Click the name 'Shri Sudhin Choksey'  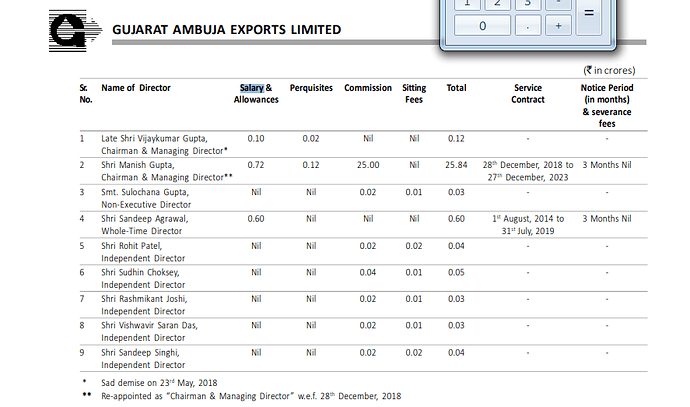click(140, 272)
